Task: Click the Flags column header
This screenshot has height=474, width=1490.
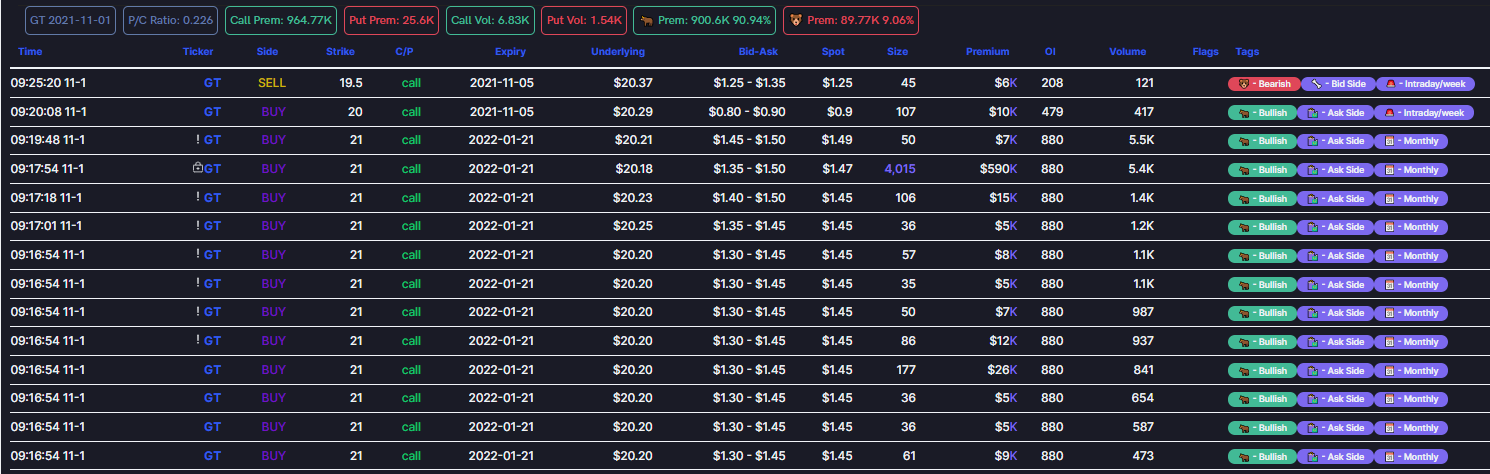Action: tap(1205, 51)
